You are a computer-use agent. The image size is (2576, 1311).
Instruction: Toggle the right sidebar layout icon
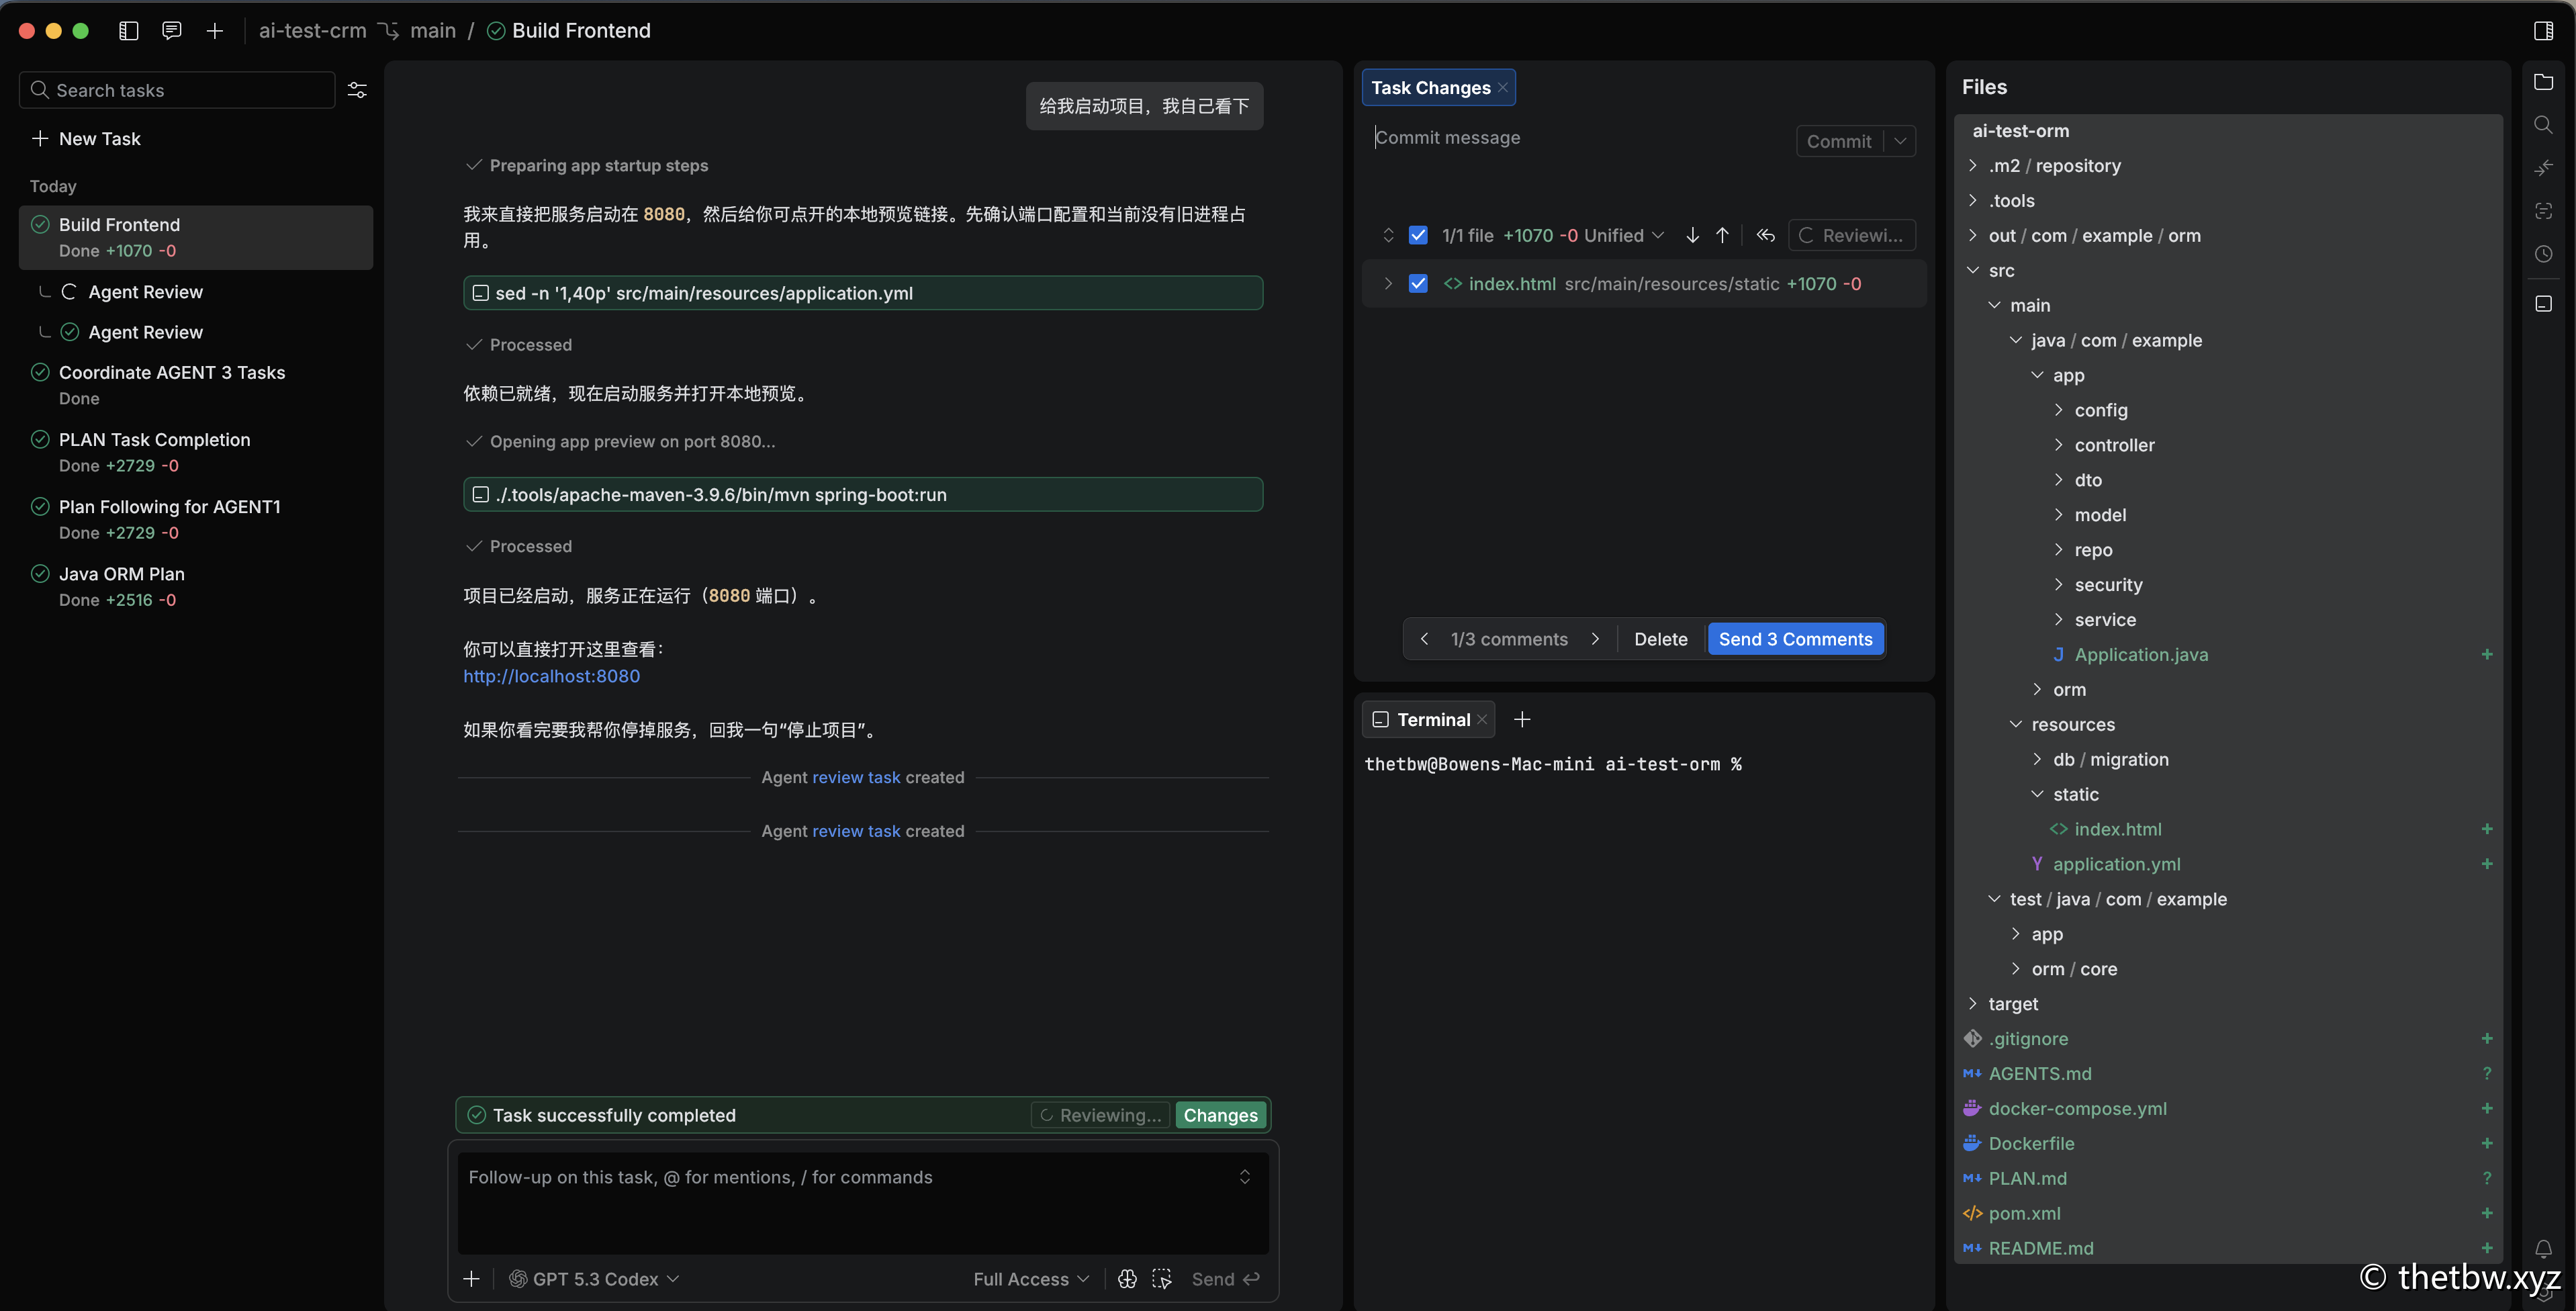[2543, 31]
